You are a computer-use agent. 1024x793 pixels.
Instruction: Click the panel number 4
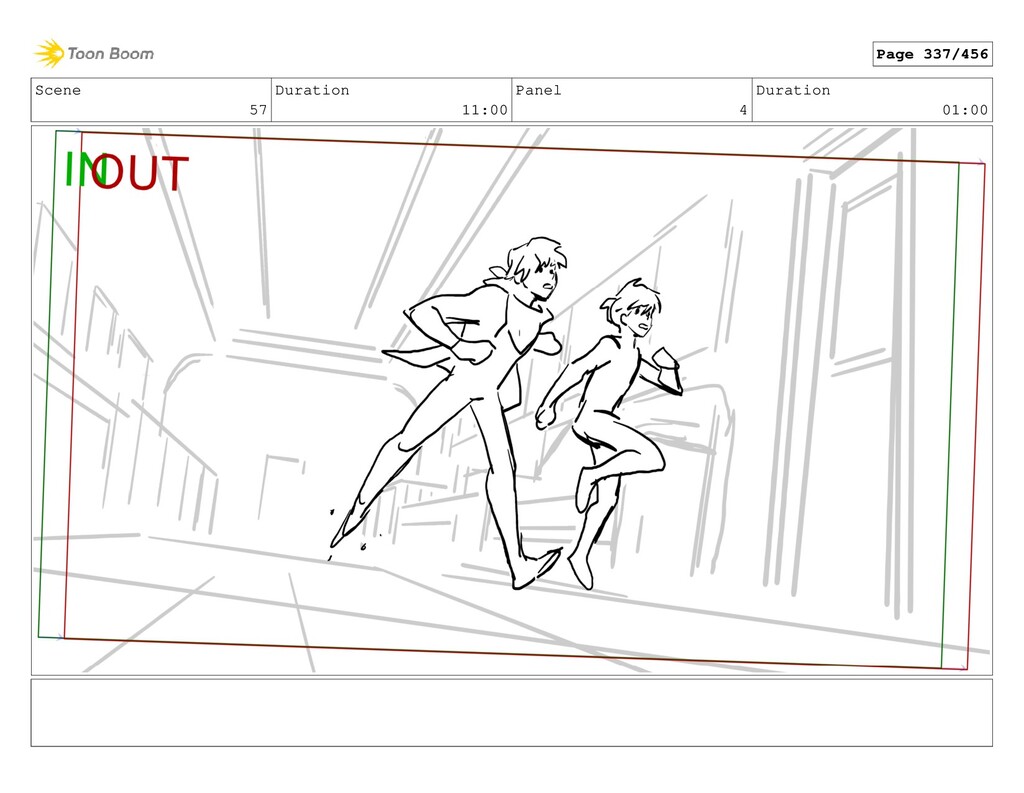click(x=743, y=110)
